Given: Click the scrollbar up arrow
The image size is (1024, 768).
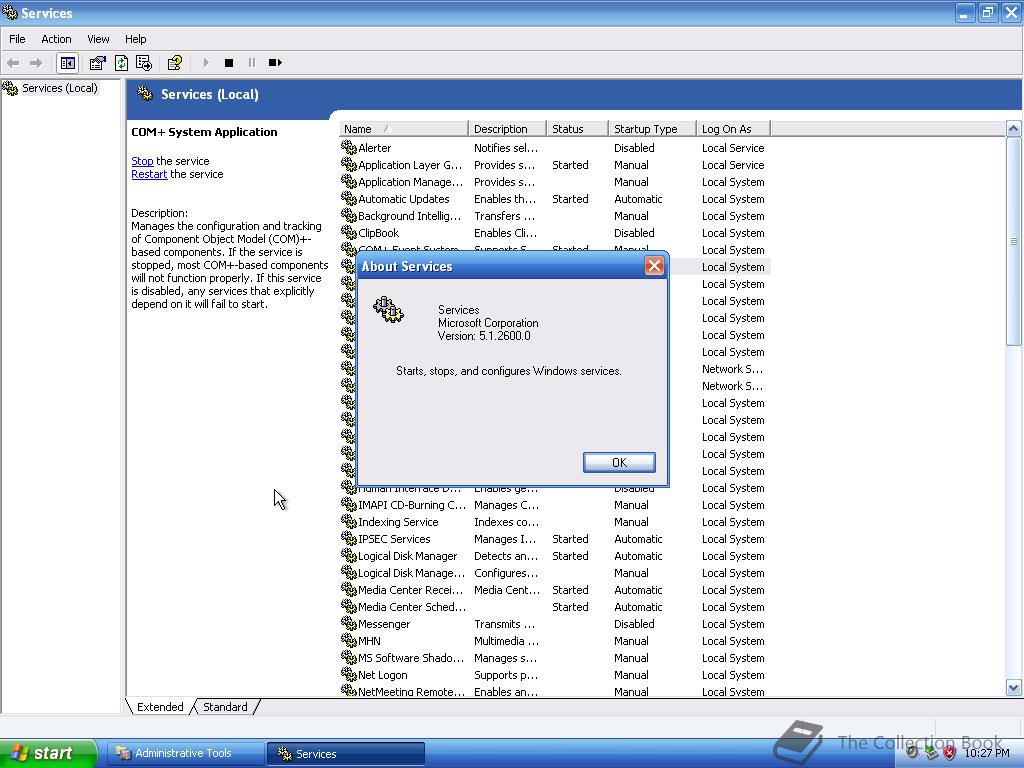Looking at the screenshot, I should click(x=1014, y=129).
